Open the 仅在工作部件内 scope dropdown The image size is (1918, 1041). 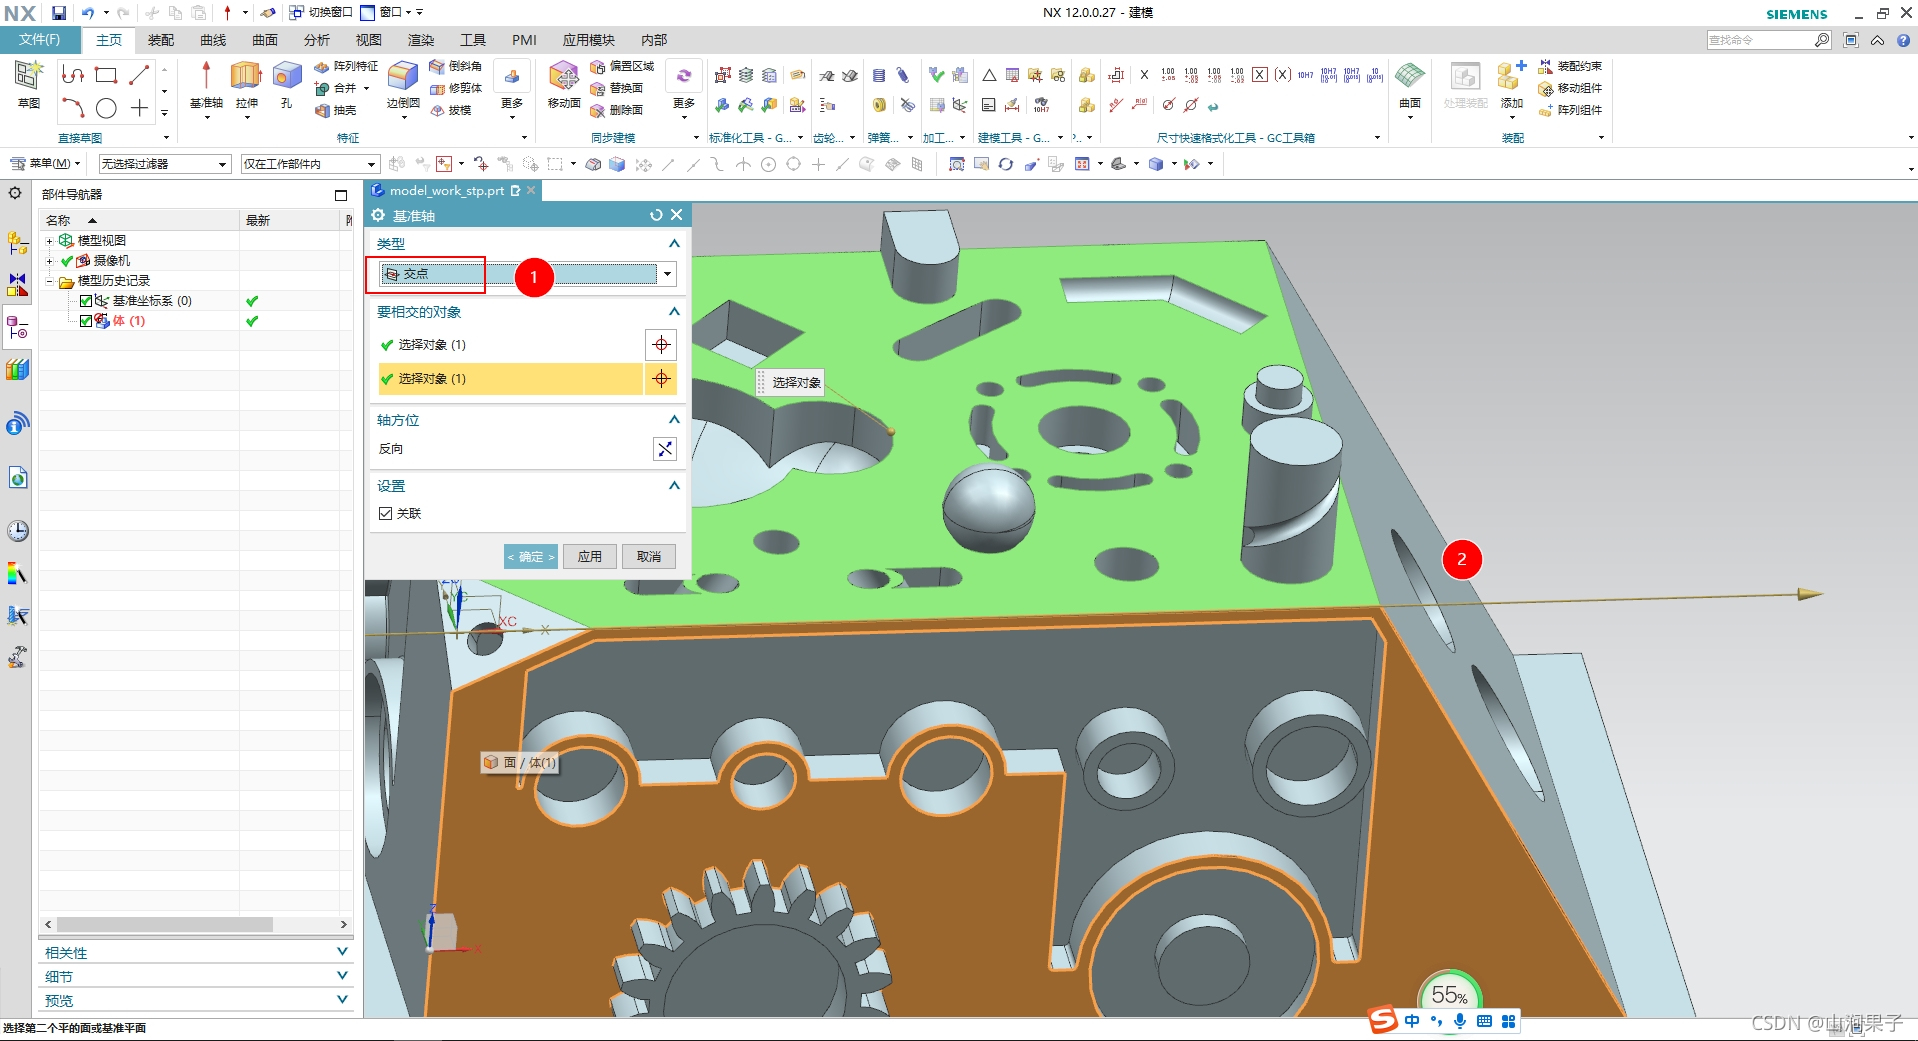tap(310, 164)
